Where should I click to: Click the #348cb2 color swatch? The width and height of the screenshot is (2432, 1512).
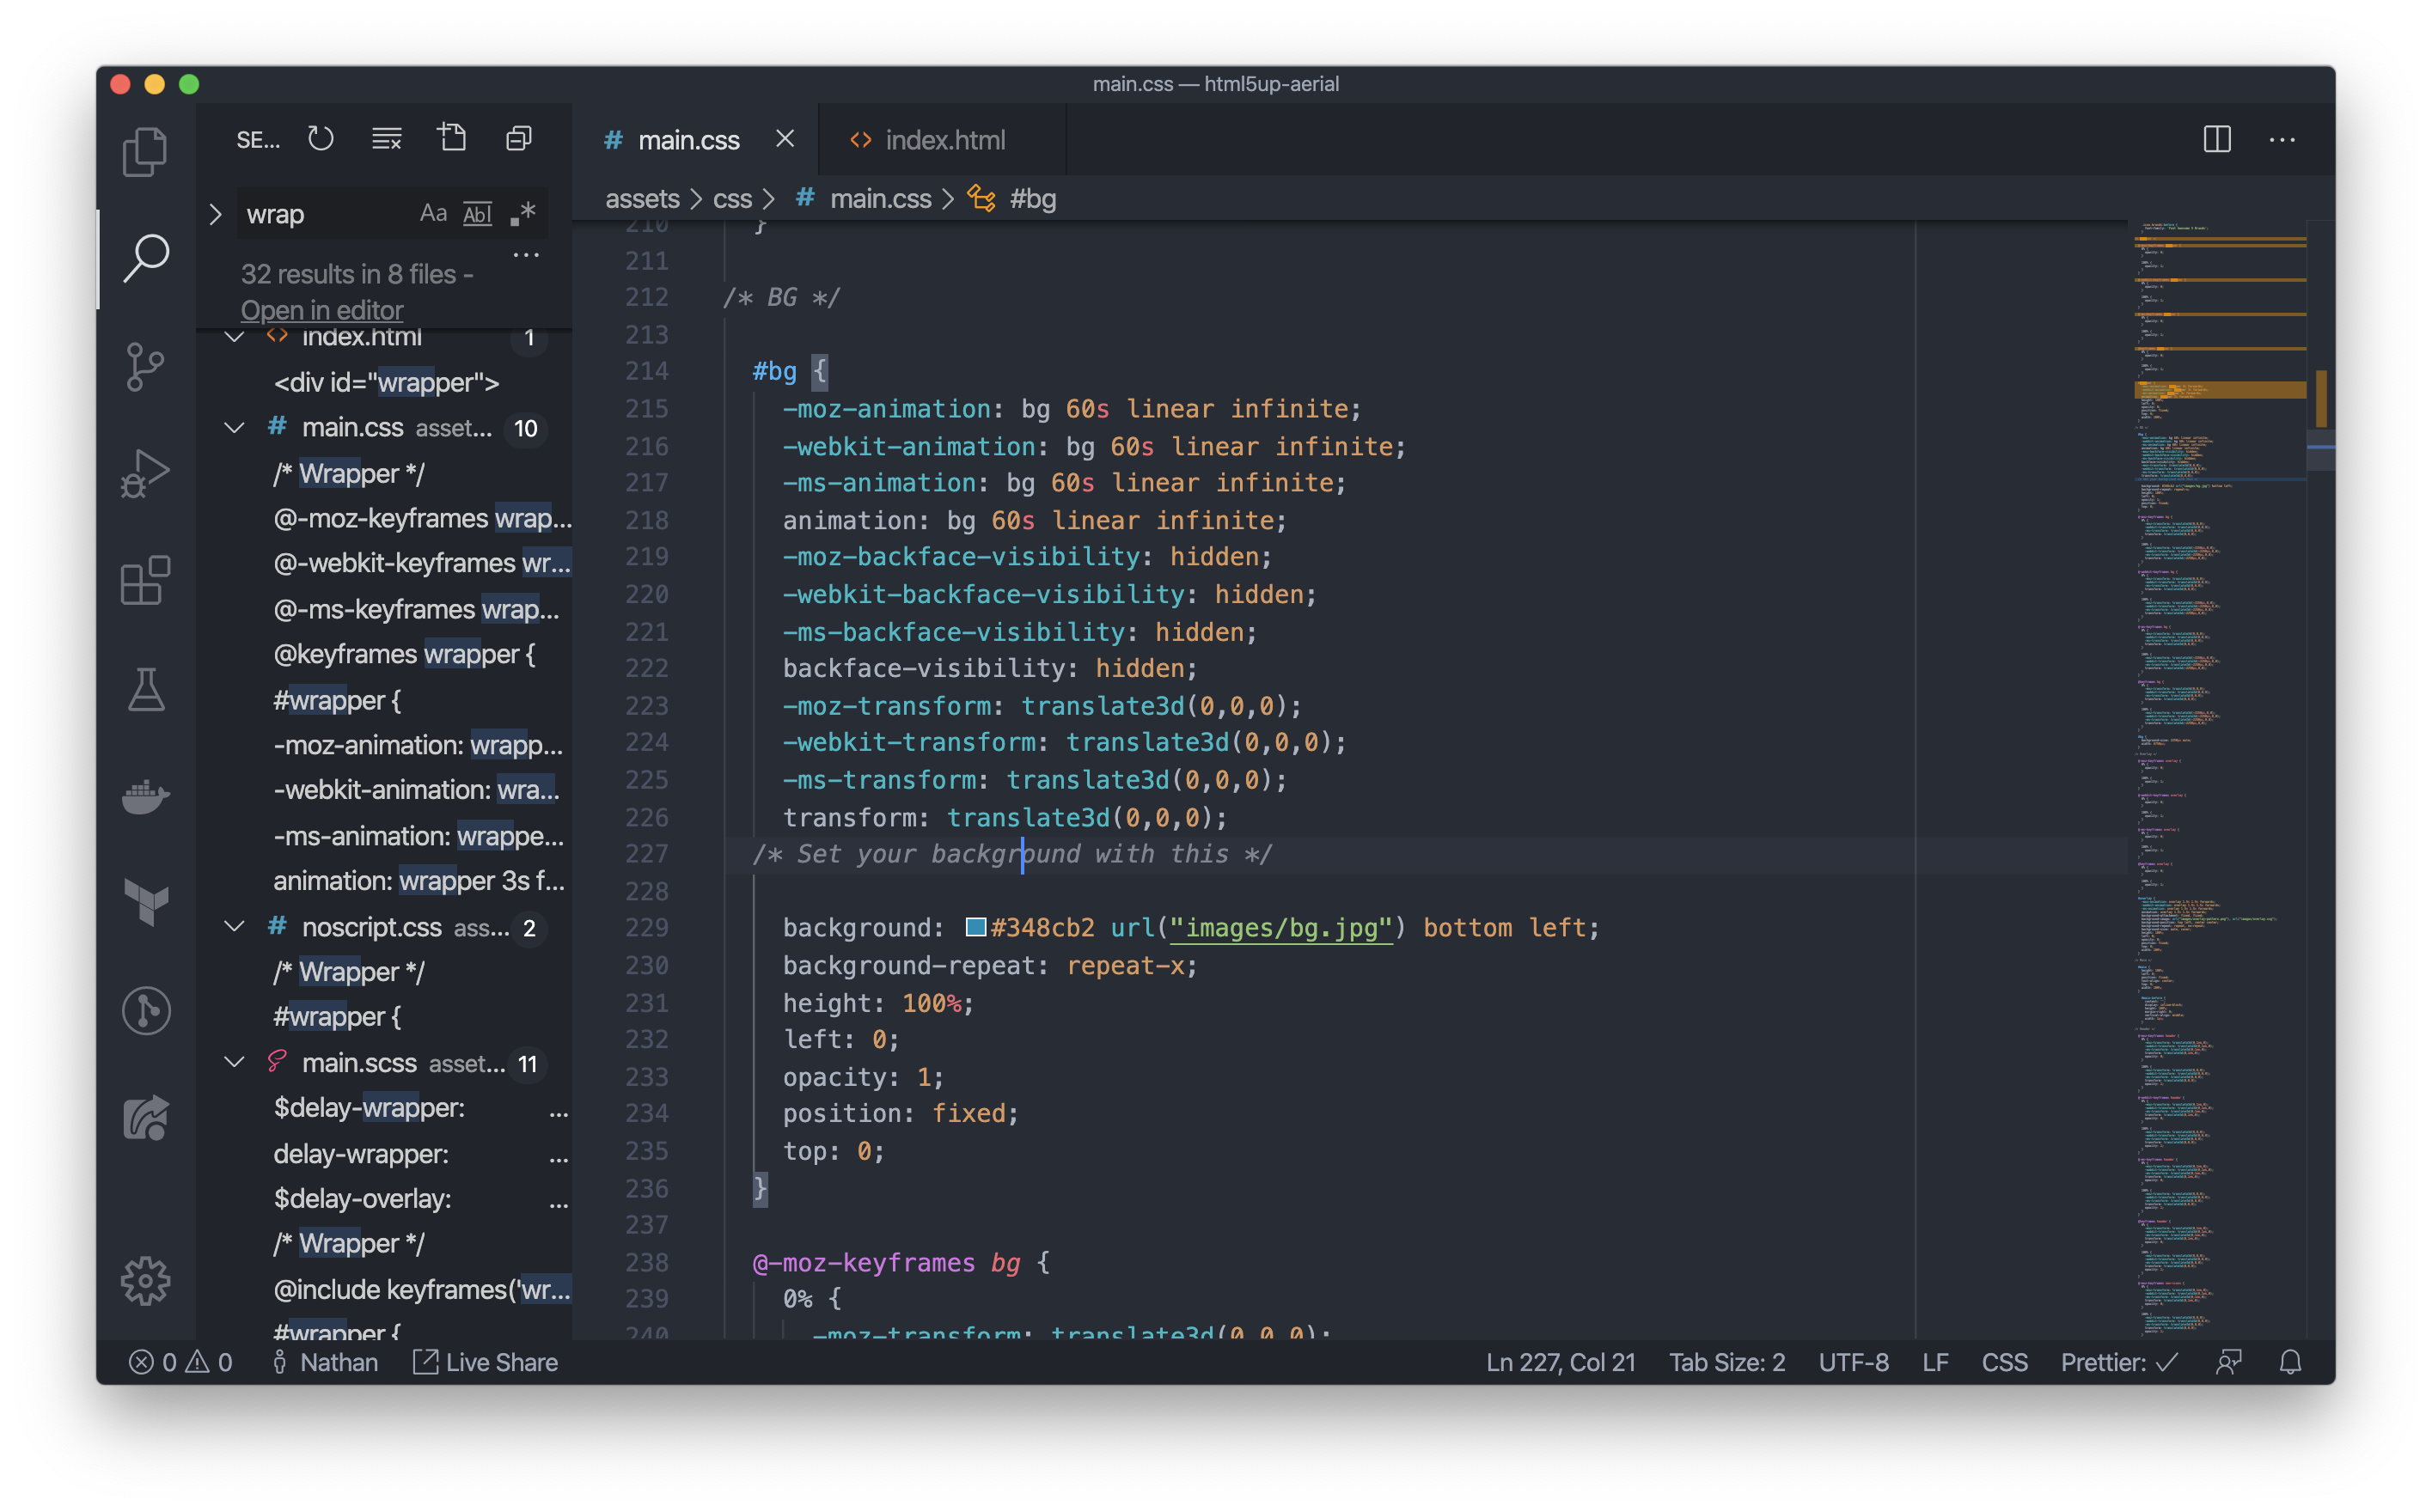point(975,927)
